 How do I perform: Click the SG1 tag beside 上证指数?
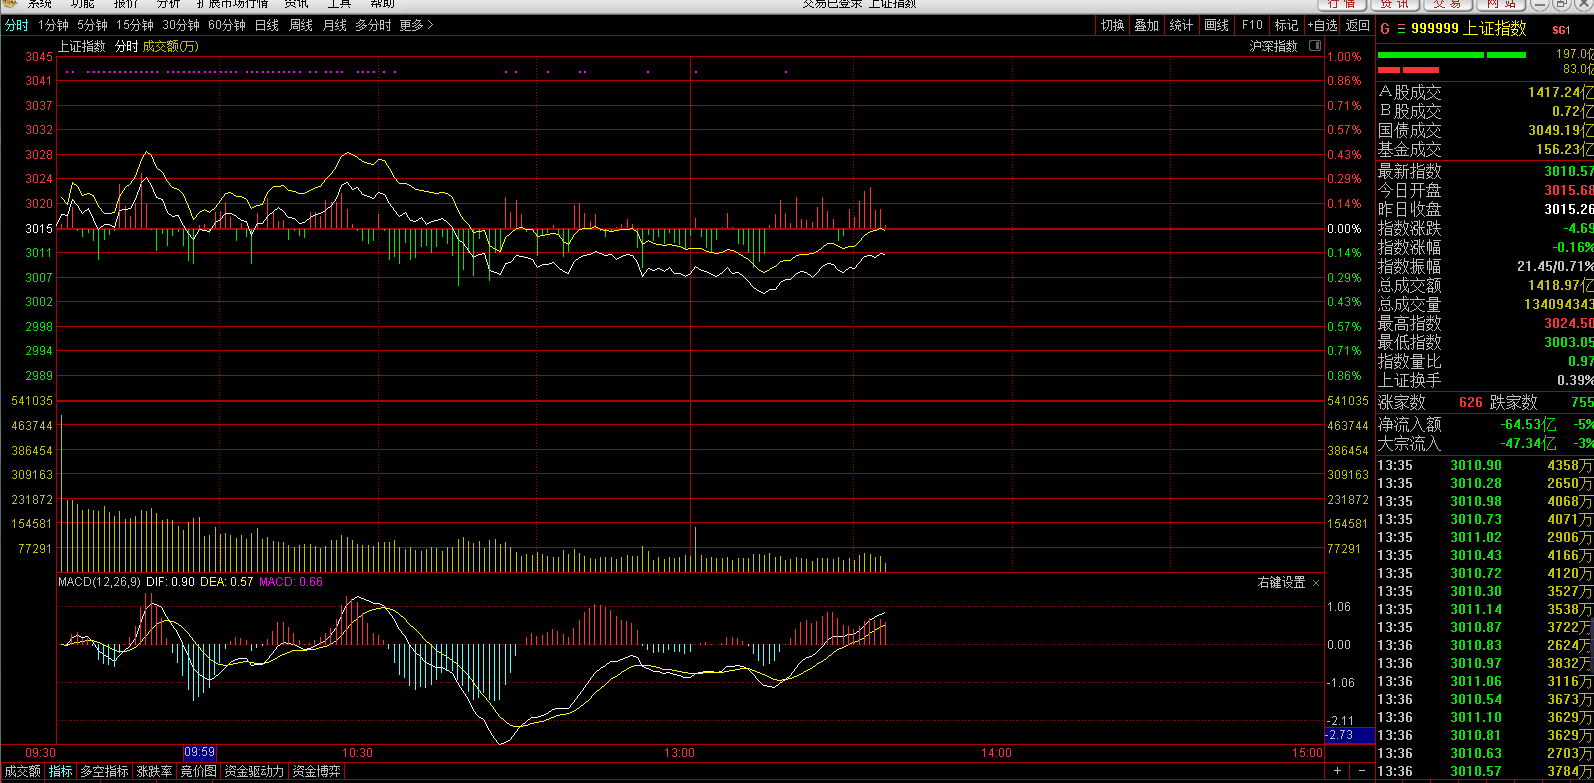1561,30
